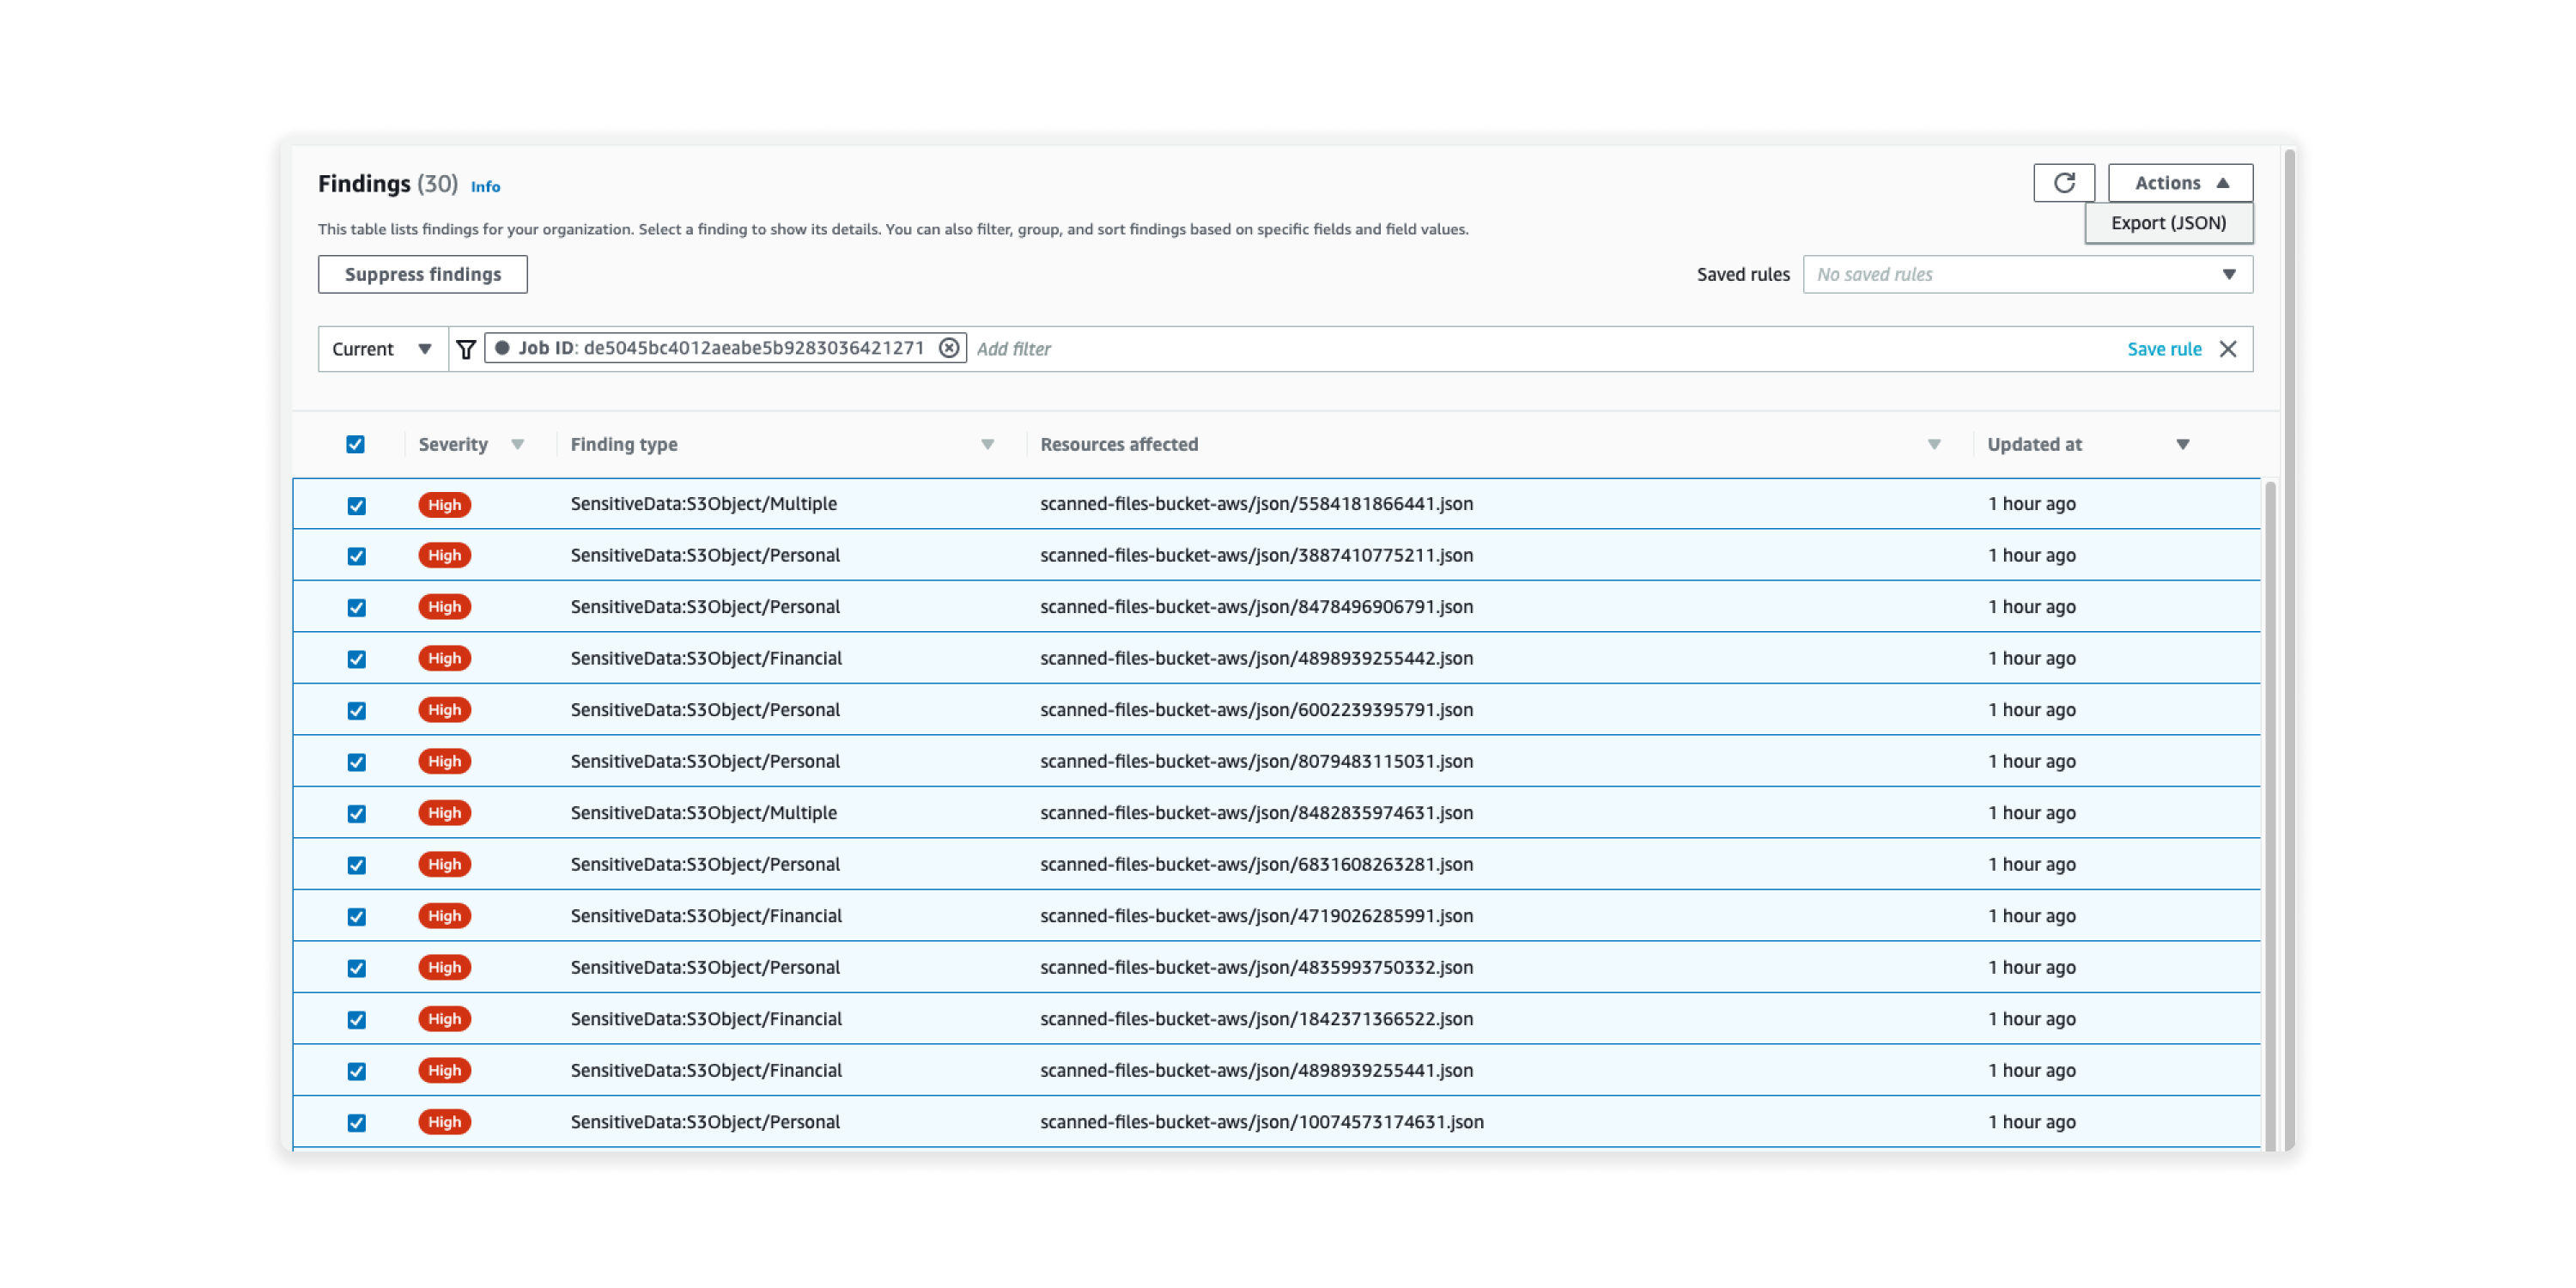Select Personal finding type for 3887410775211.json
The width and height of the screenshot is (2576, 1288).
[705, 555]
